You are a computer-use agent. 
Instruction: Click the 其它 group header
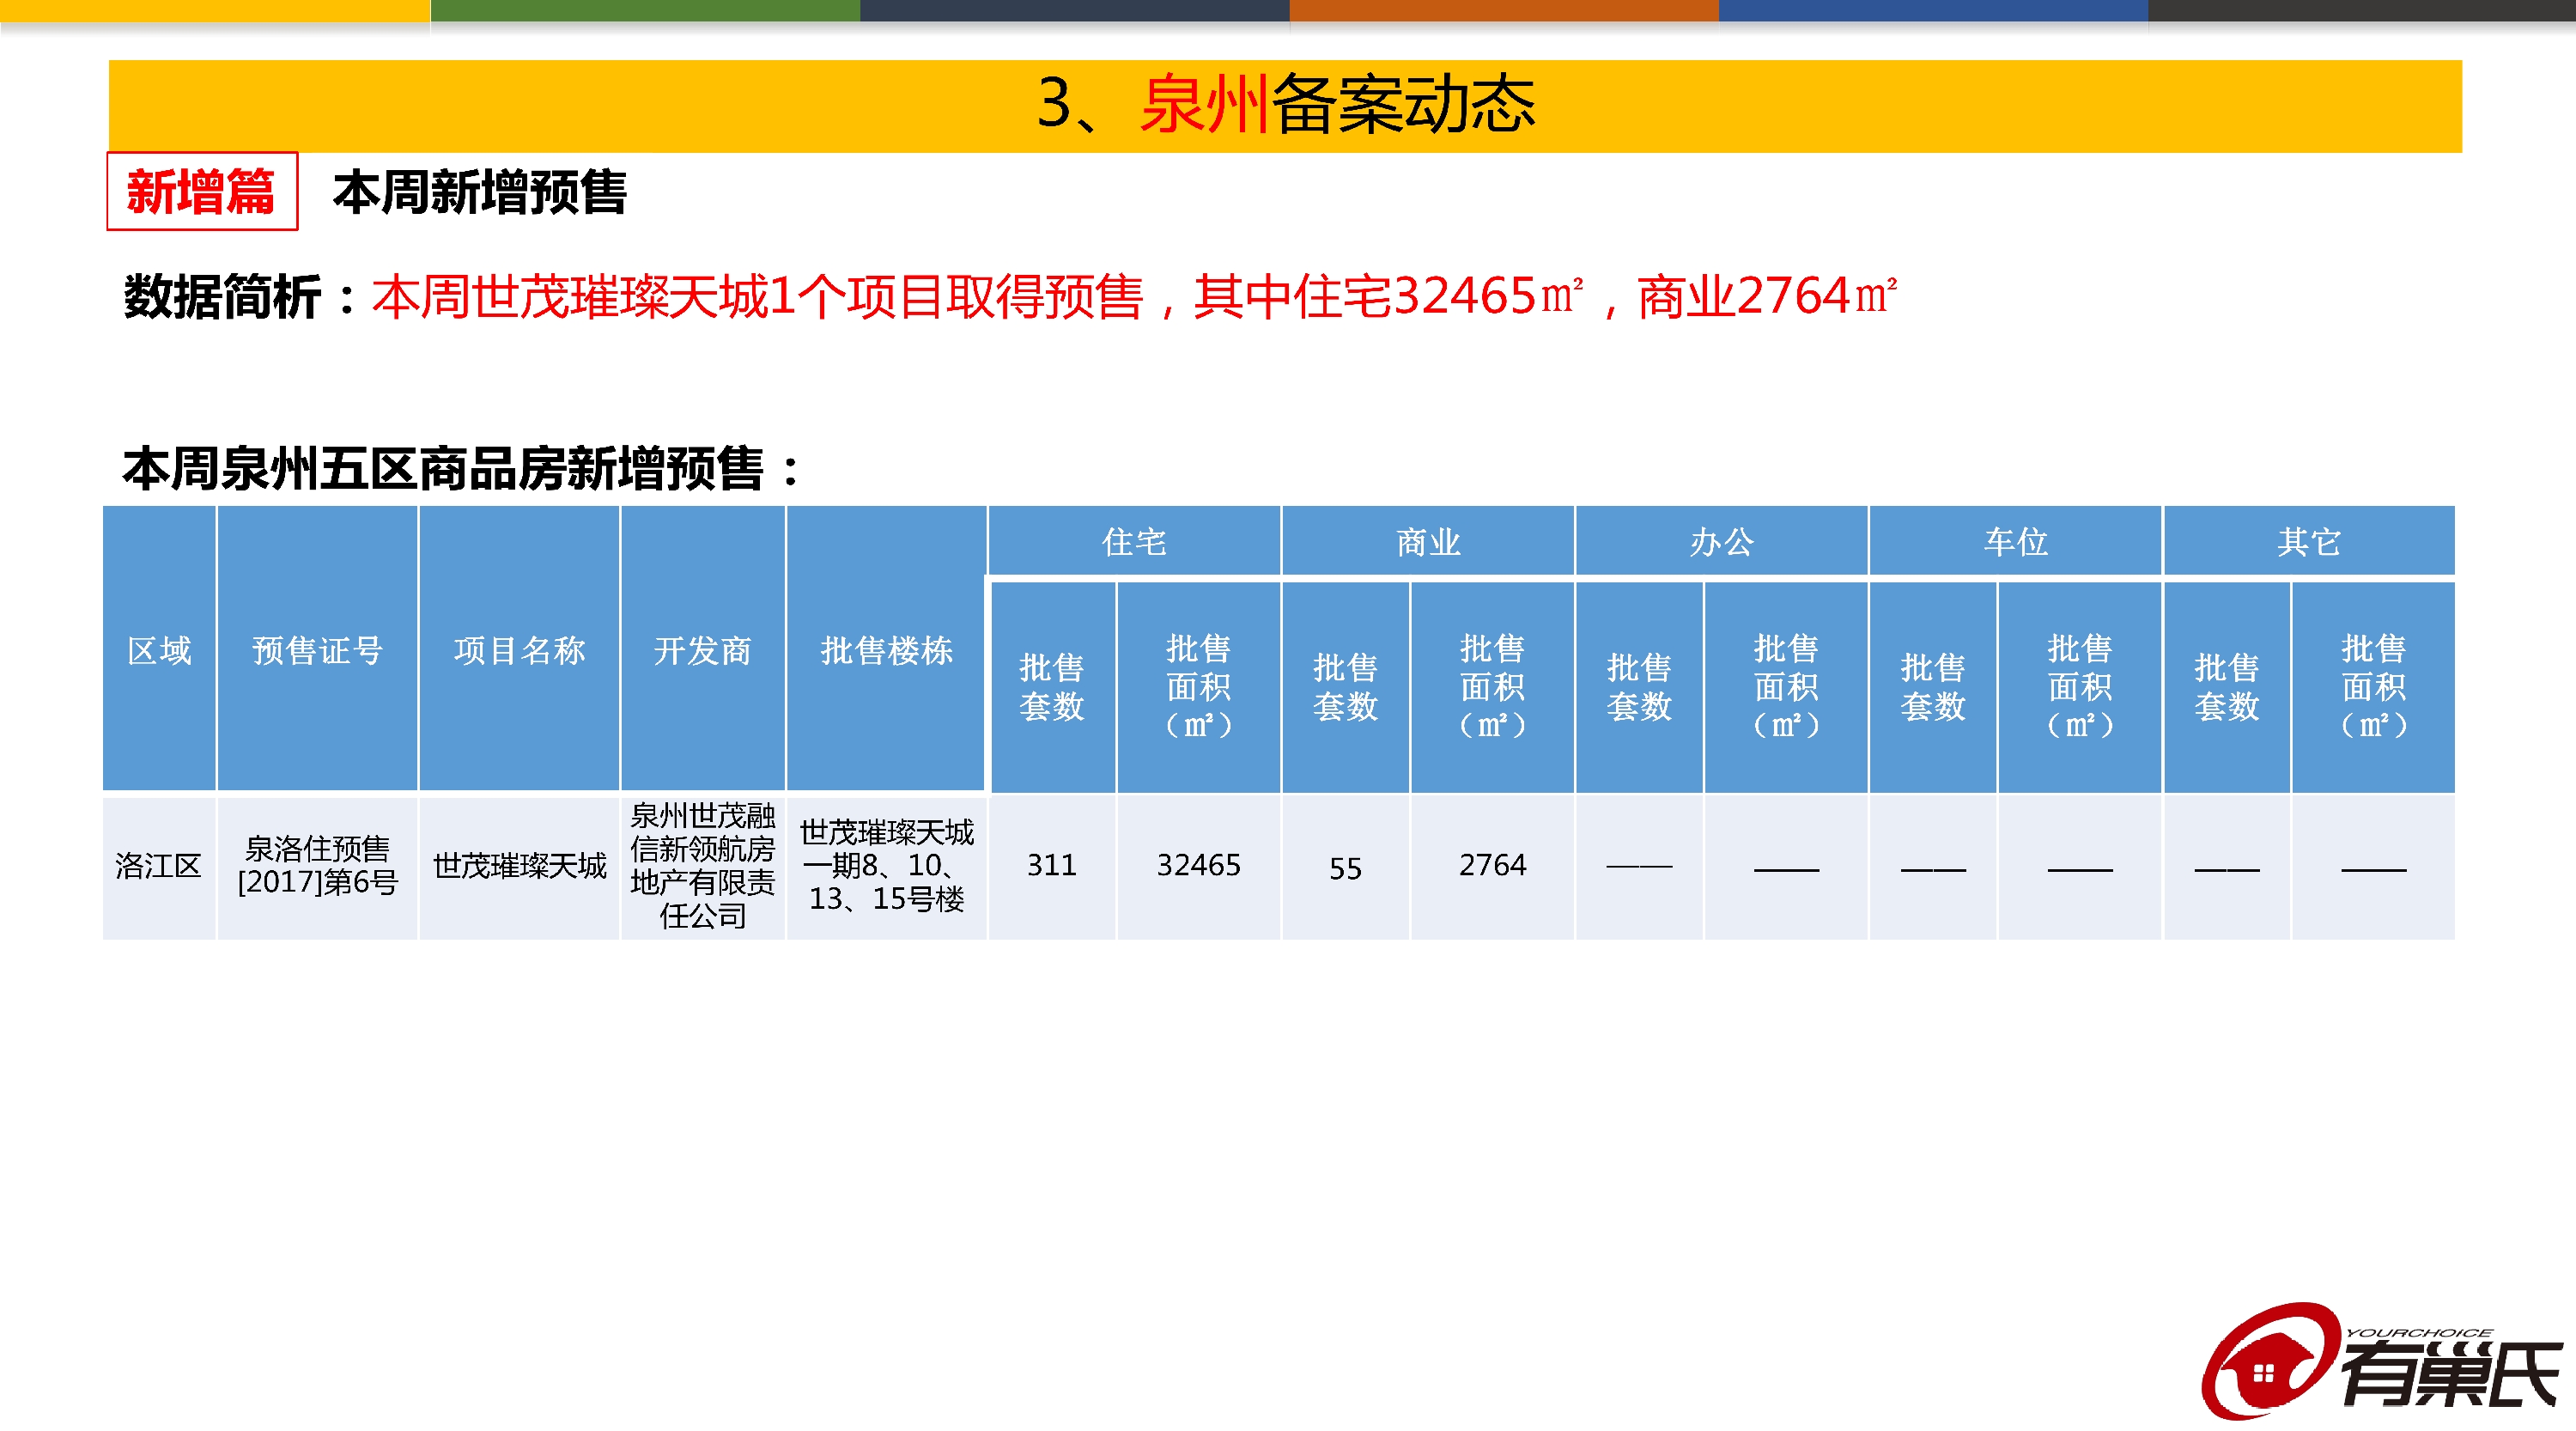click(2309, 541)
